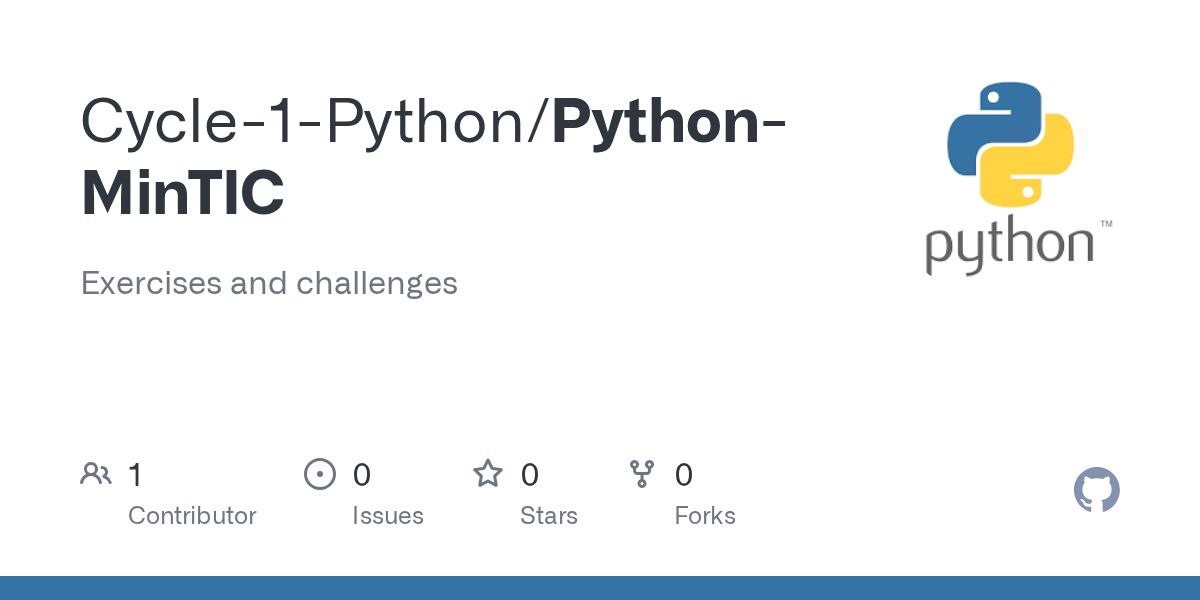Click the issues count 0
The width and height of the screenshot is (1200, 600).
362,475
